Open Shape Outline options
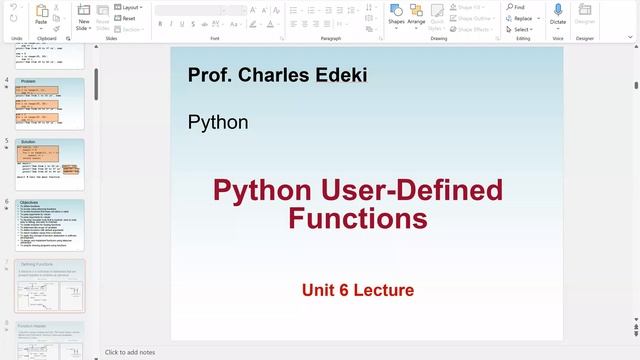Image resolution: width=640 pixels, height=360 pixels. [x=472, y=18]
